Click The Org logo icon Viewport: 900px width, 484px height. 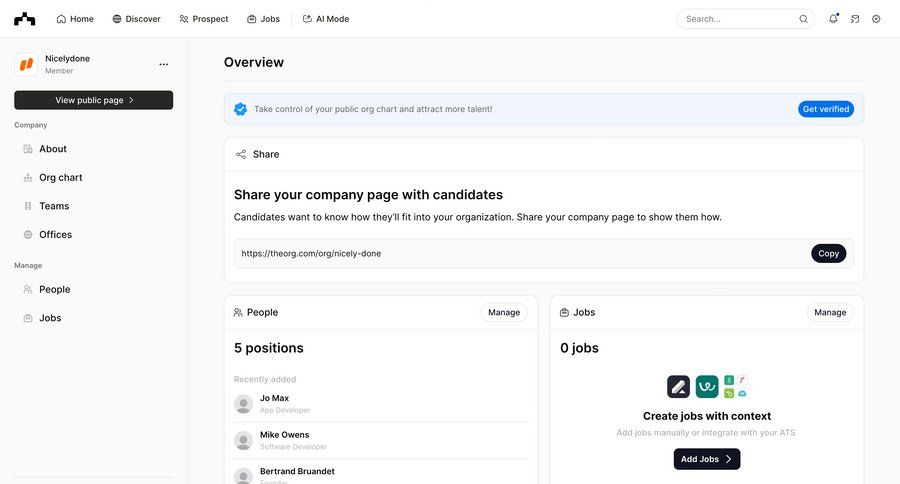point(25,19)
